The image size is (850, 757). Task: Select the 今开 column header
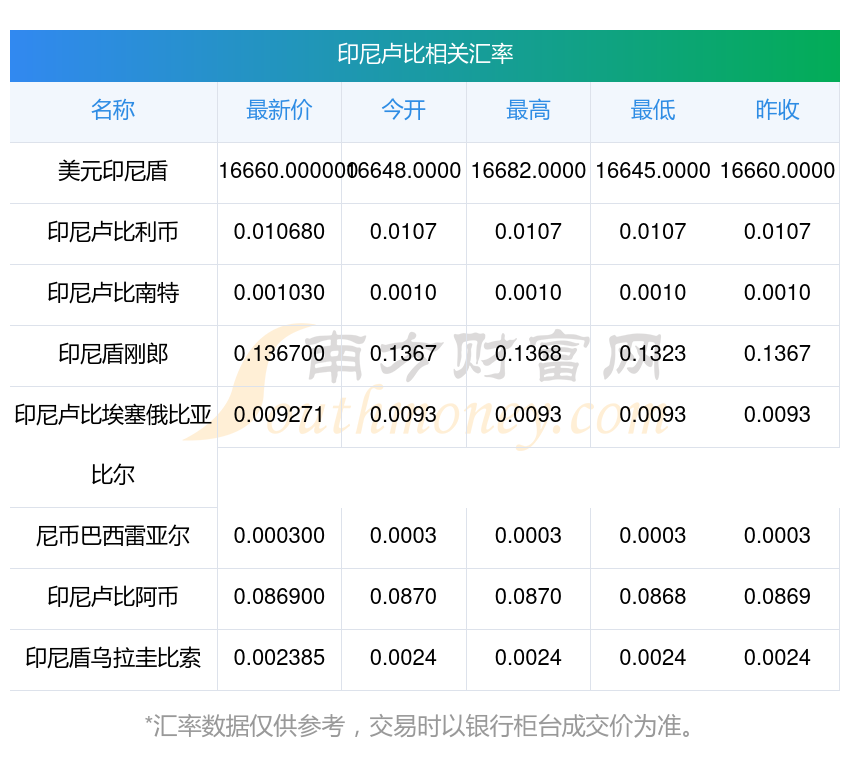pos(403,110)
